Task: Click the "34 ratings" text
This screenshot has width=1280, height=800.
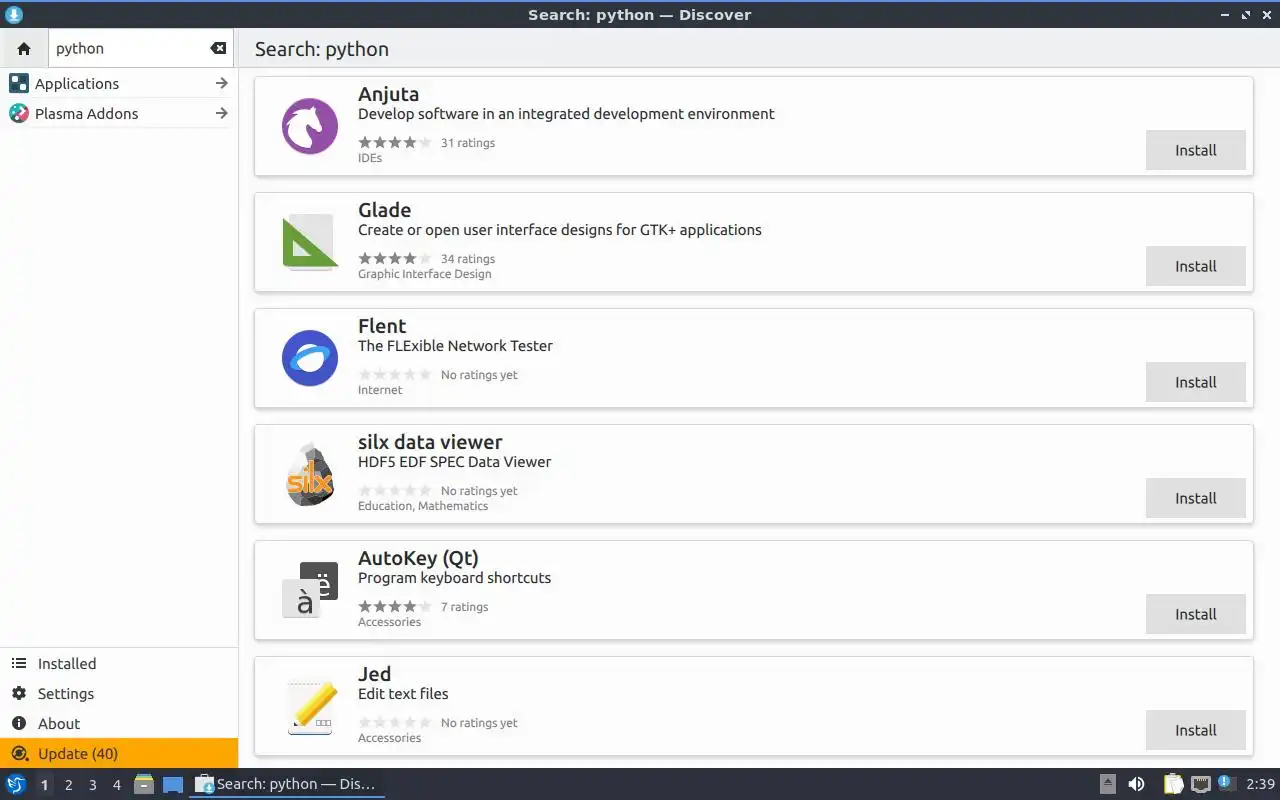Action: (x=468, y=259)
